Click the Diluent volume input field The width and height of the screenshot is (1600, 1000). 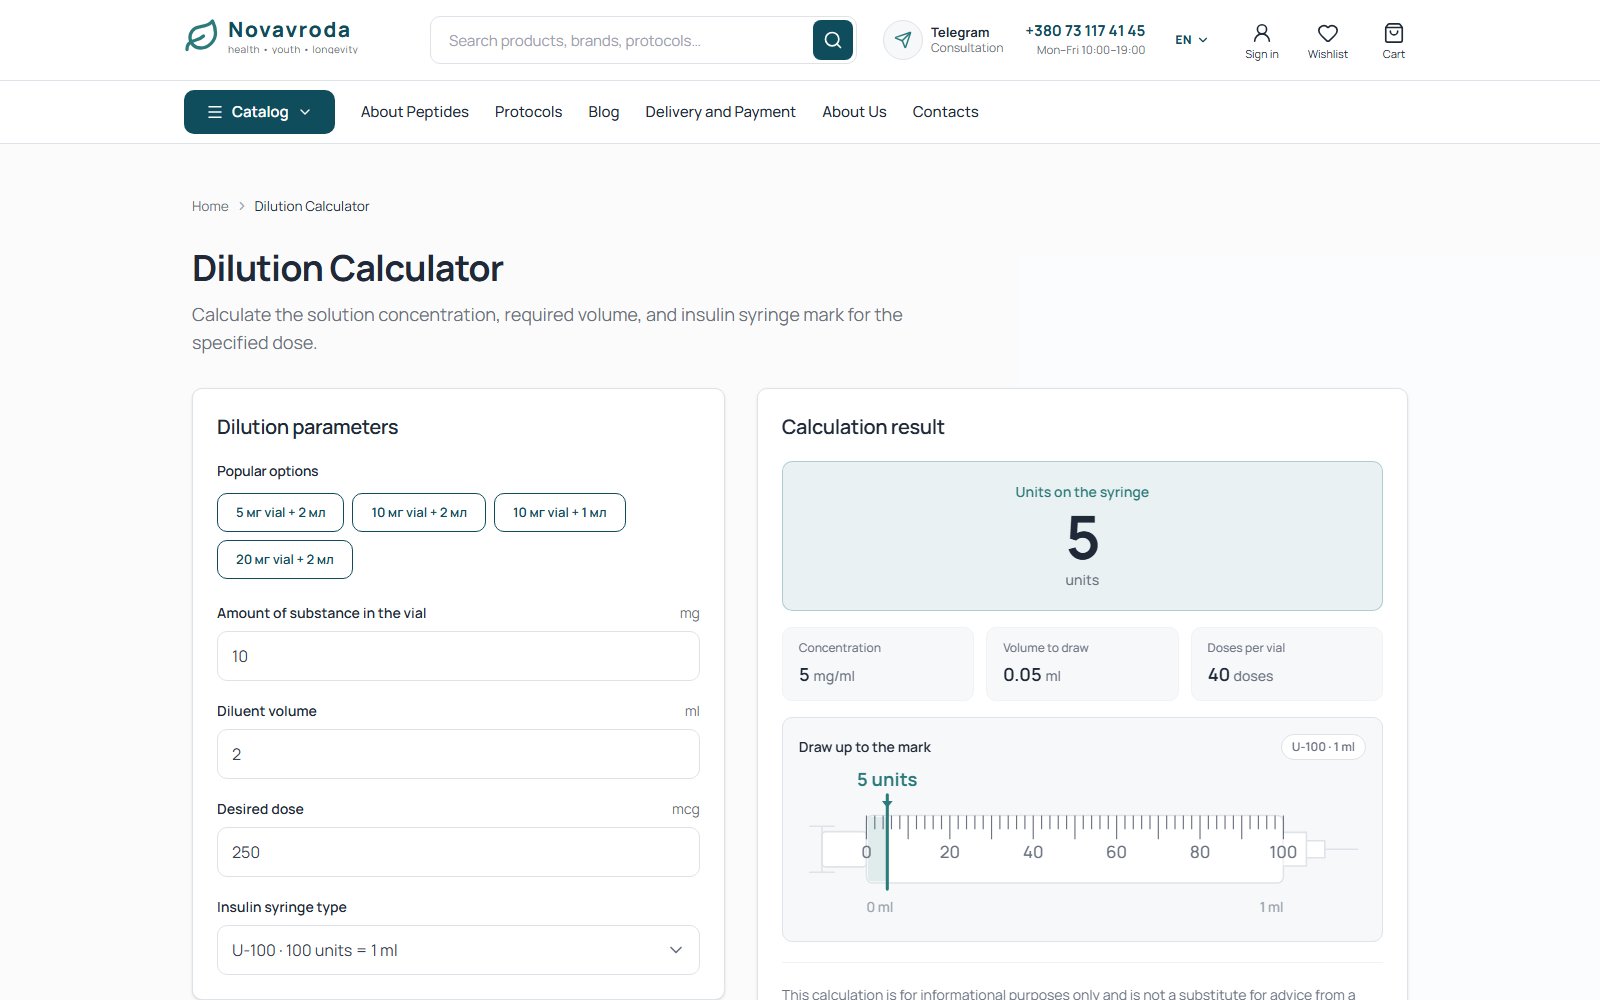pos(458,754)
